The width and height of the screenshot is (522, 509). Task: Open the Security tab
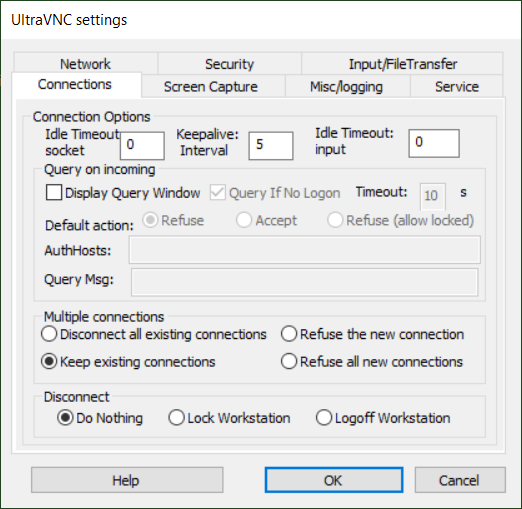[x=229, y=64]
